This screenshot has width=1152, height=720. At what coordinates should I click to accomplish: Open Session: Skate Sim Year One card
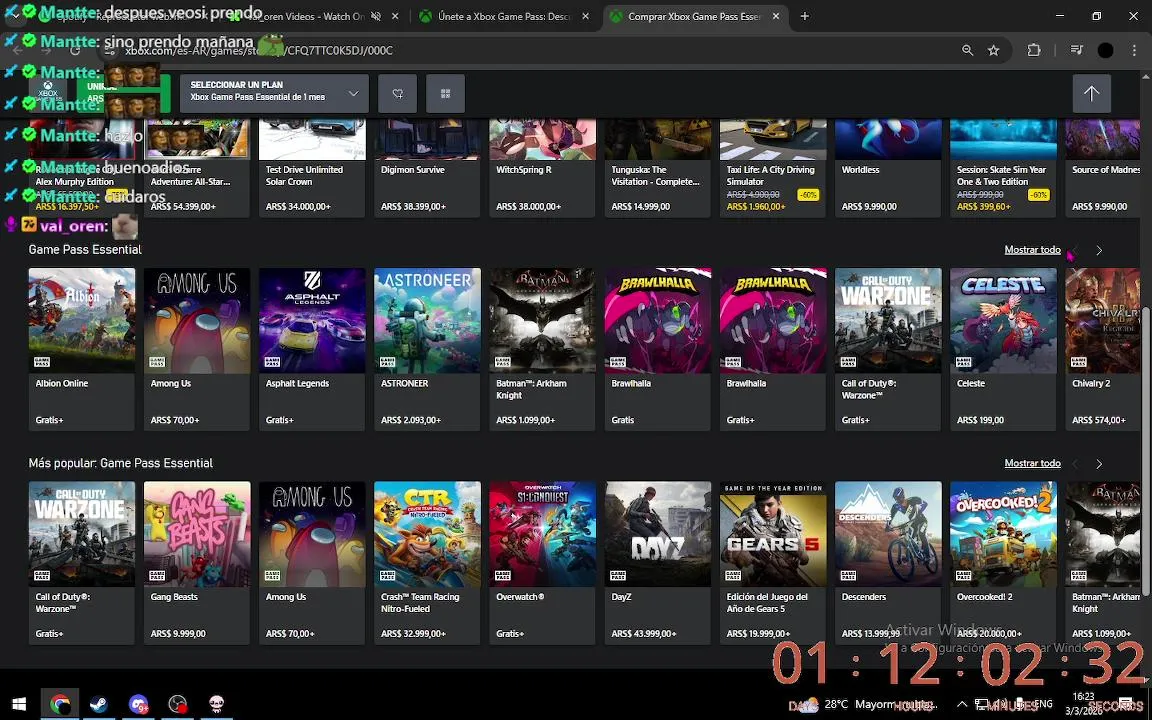pos(1003,169)
